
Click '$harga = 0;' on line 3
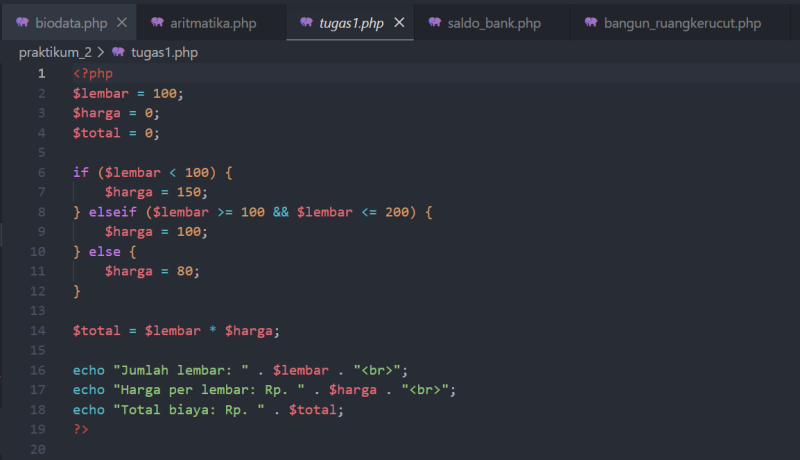coord(116,113)
